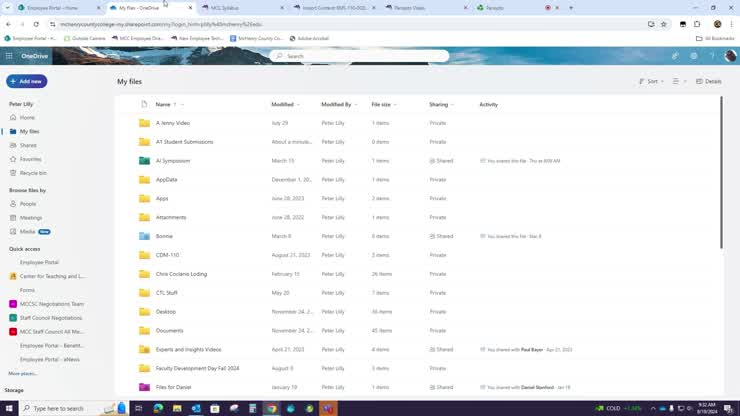This screenshot has height=416, width=740.
Task: Click Shared status for Files for Daniel
Action: pyautogui.click(x=441, y=387)
